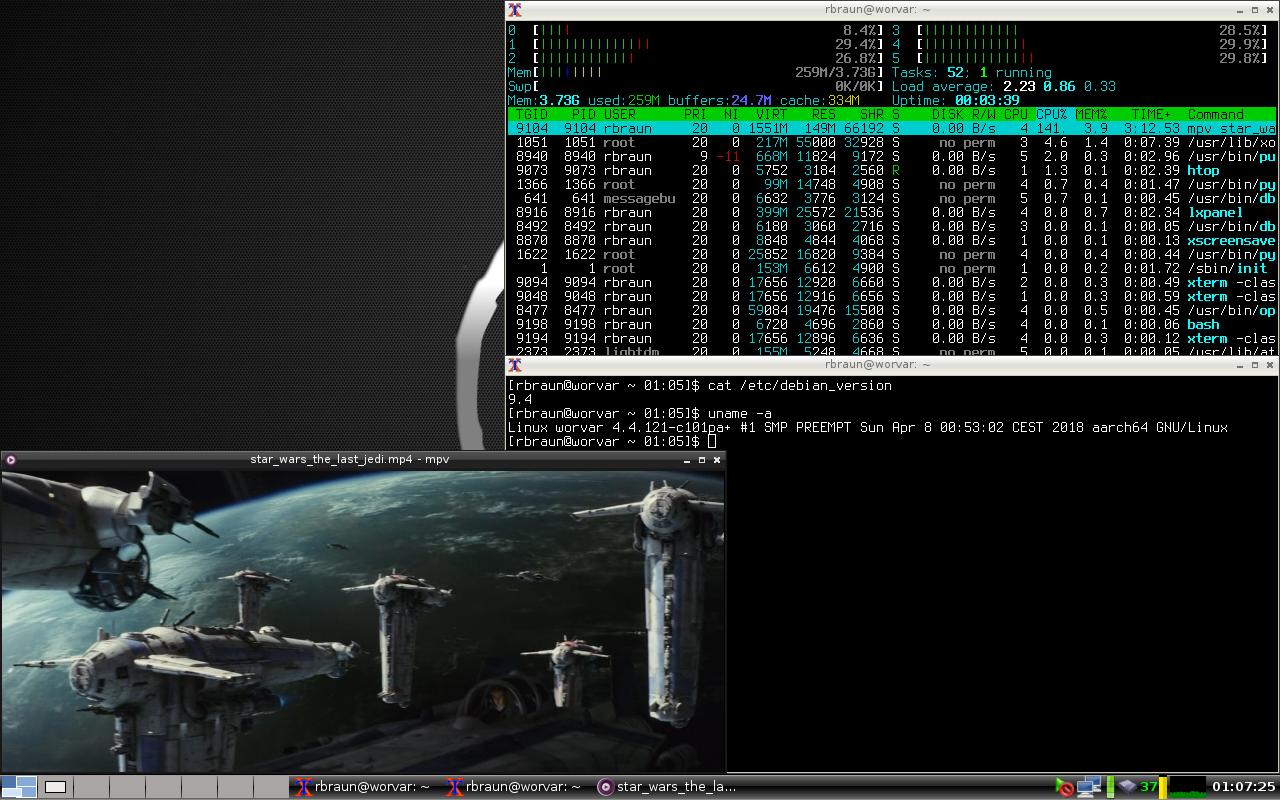Click the Swp usage meter in htop
The height and width of the screenshot is (800, 1280).
click(x=696, y=86)
